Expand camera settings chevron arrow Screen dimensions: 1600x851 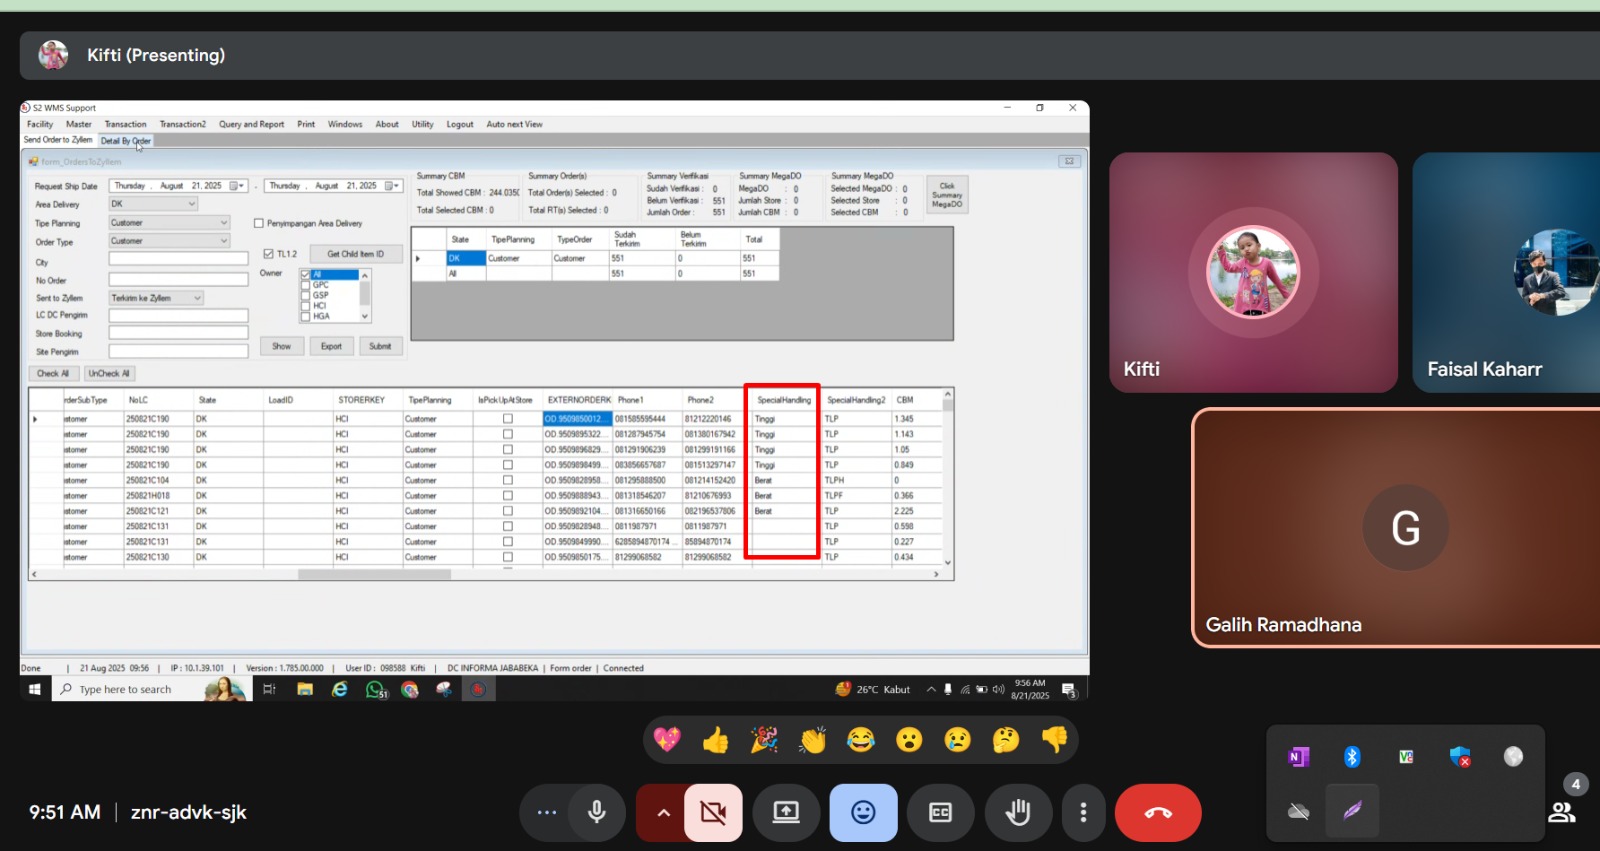662,813
